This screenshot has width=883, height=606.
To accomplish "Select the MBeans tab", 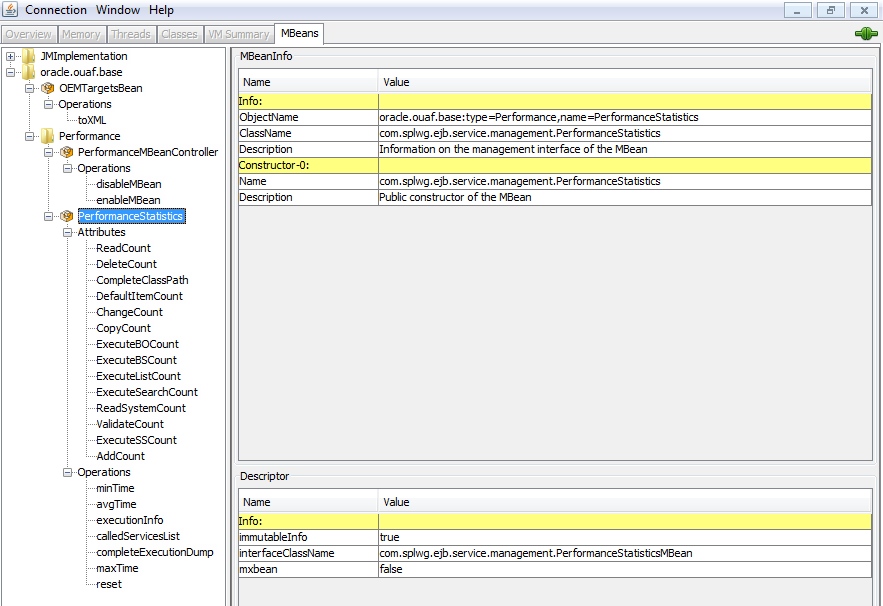I will tap(299, 33).
